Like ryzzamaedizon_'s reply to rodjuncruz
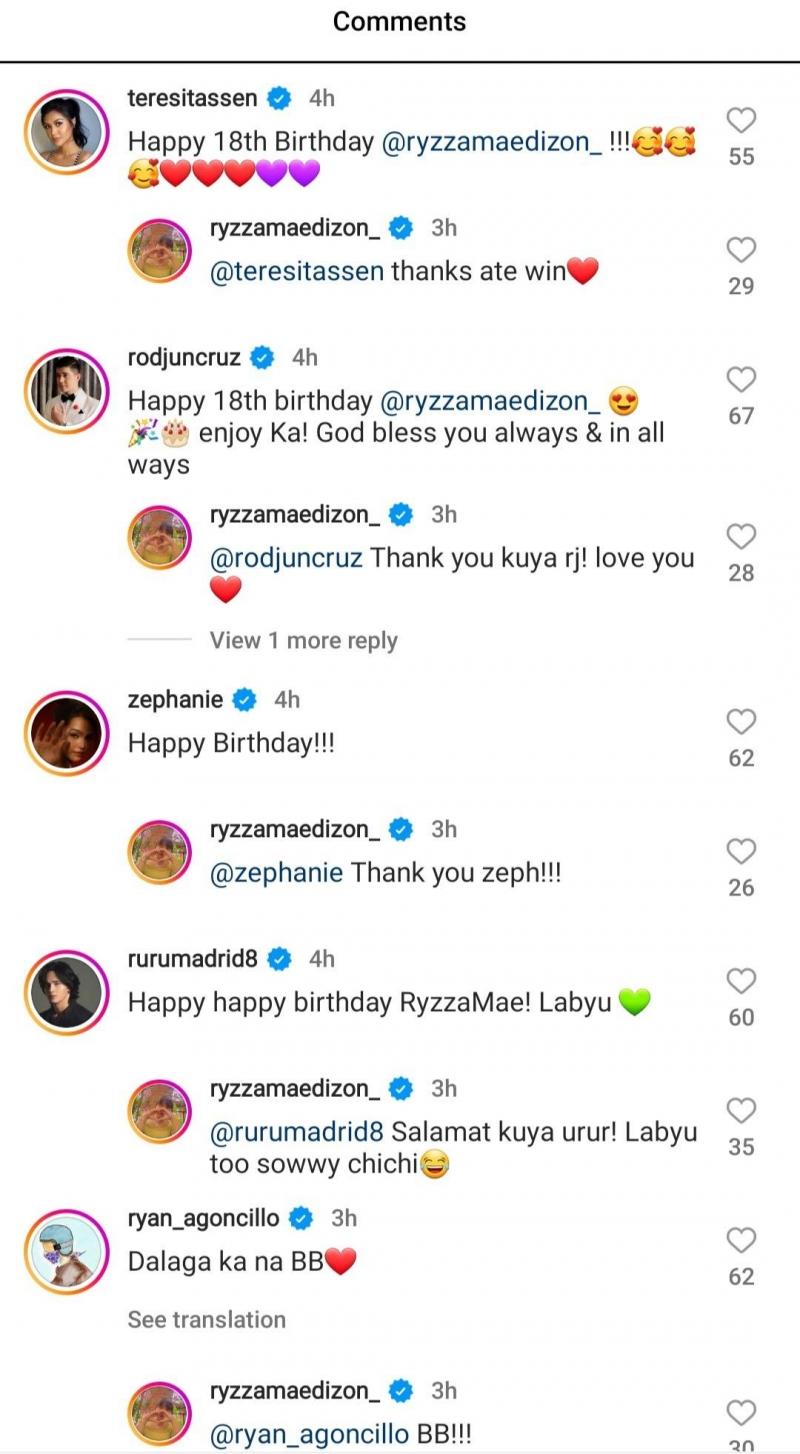 [741, 537]
